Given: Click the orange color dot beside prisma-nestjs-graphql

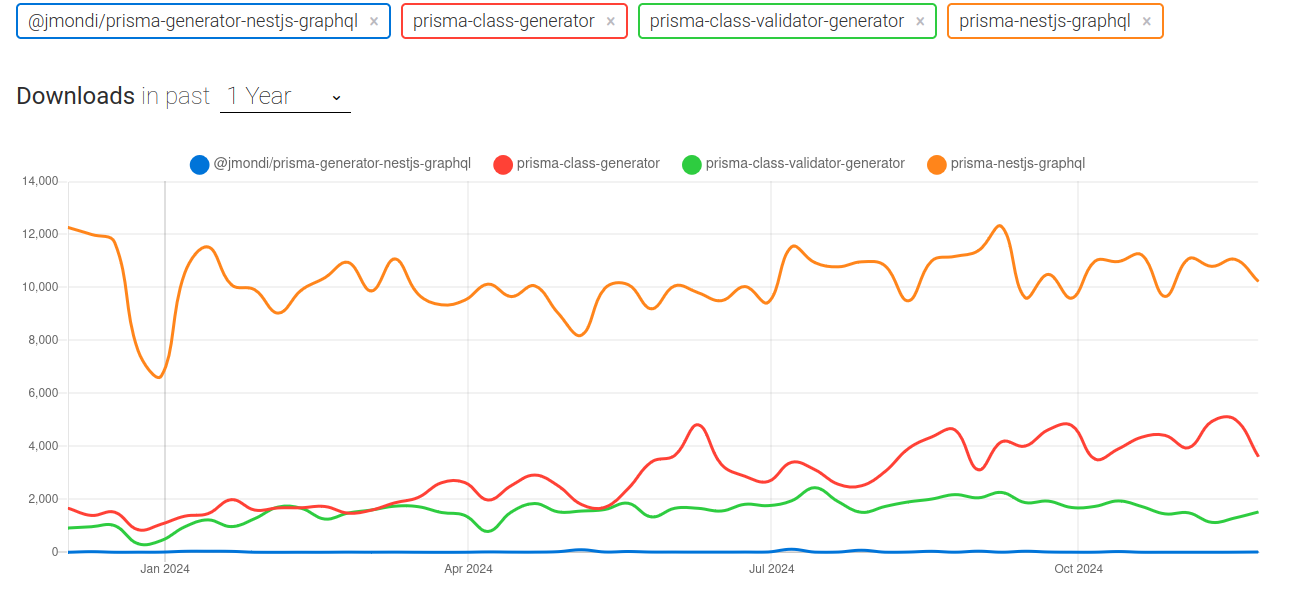Looking at the screenshot, I should (938, 163).
